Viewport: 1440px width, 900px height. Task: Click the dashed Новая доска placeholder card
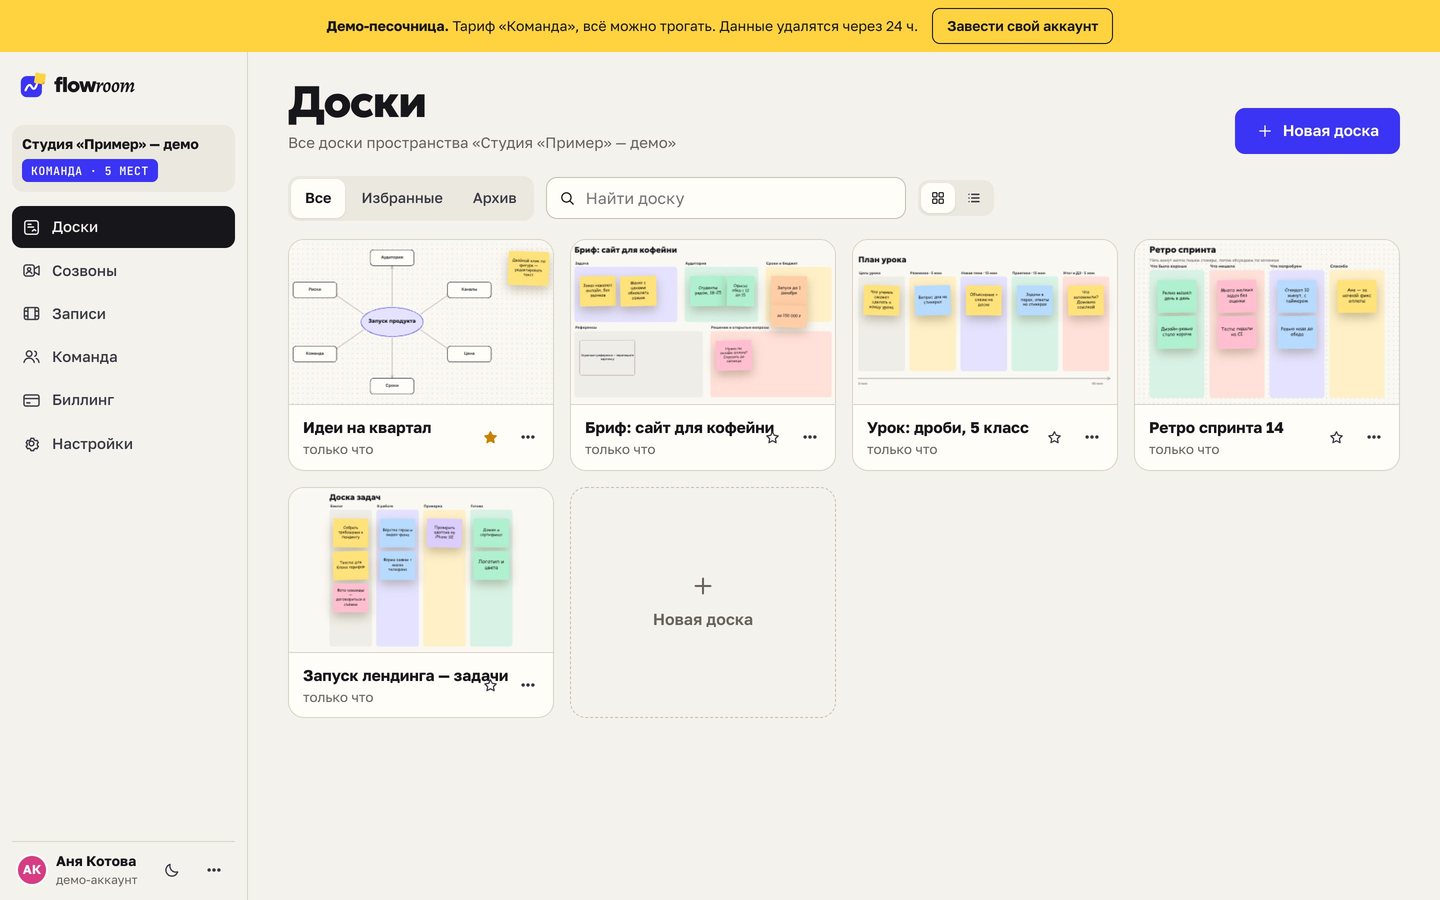[x=703, y=602]
